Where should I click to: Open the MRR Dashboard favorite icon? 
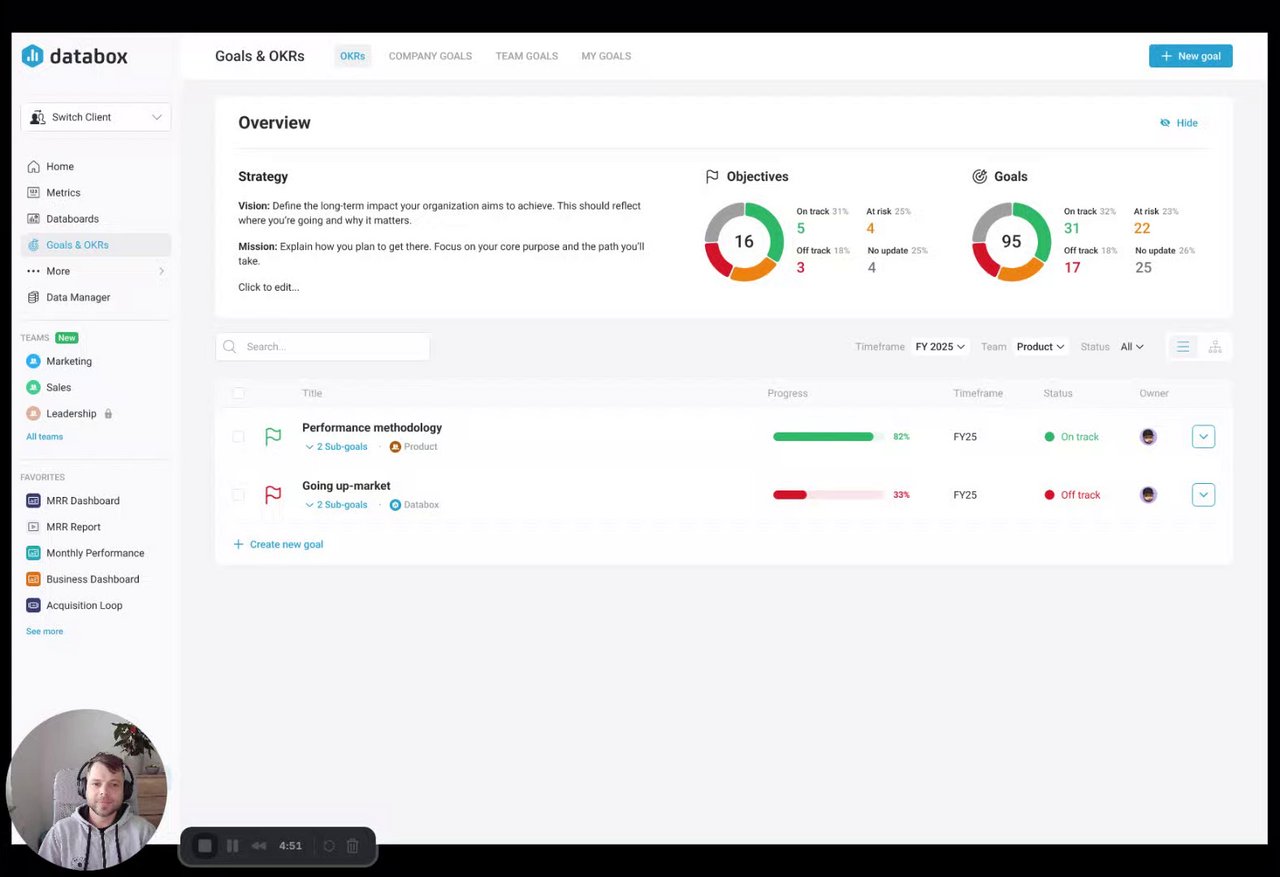[x=33, y=501]
